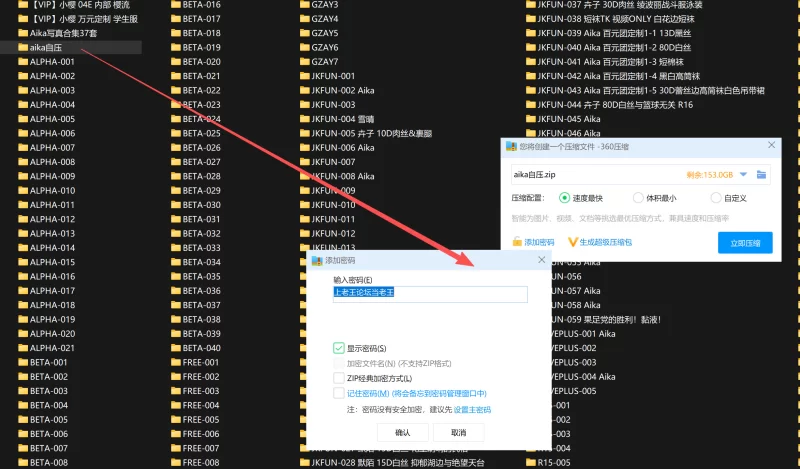Click the app icon in 添加密码 dialog title
Screen dimensions: 800x469
317,260
